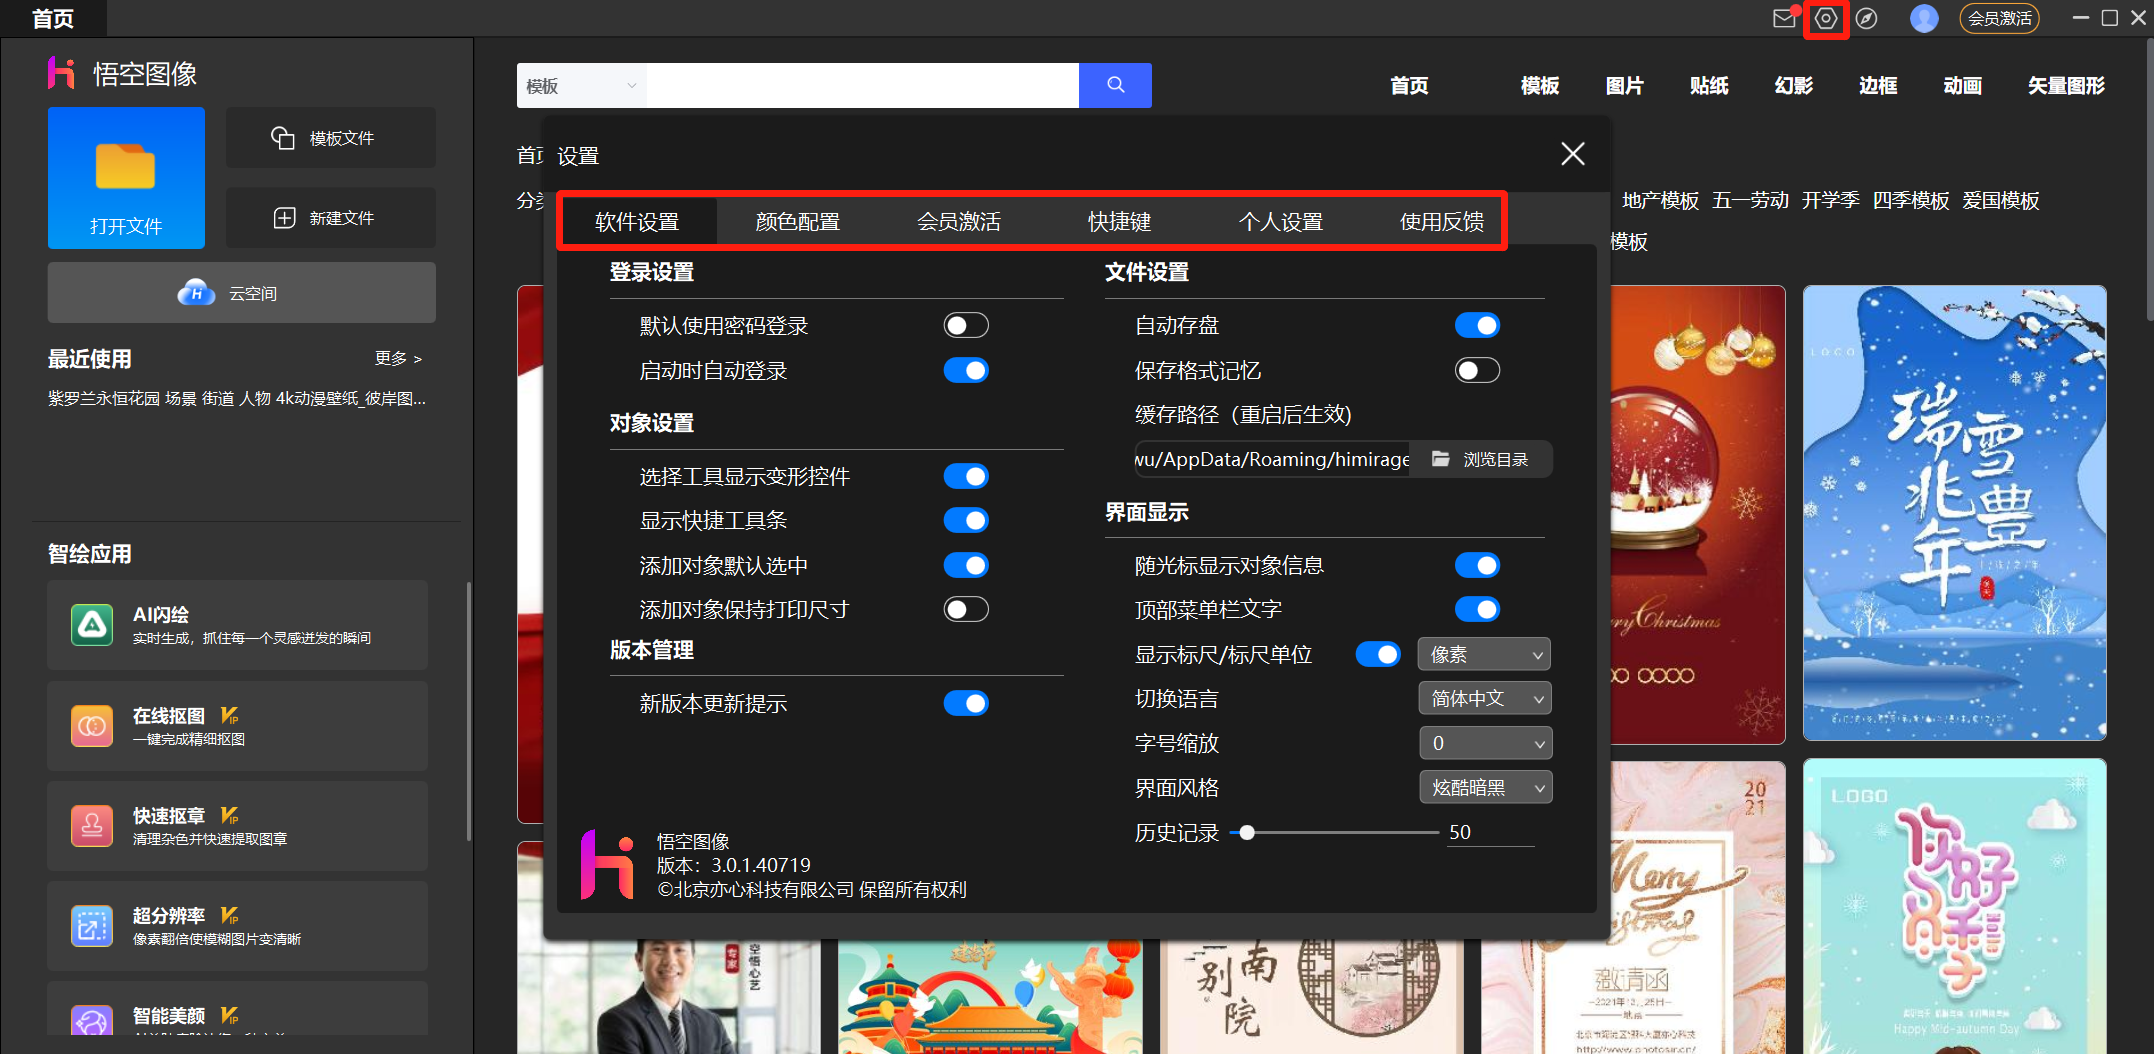Switch to the 个人设置 tab
This screenshot has width=2154, height=1054.
1280,221
